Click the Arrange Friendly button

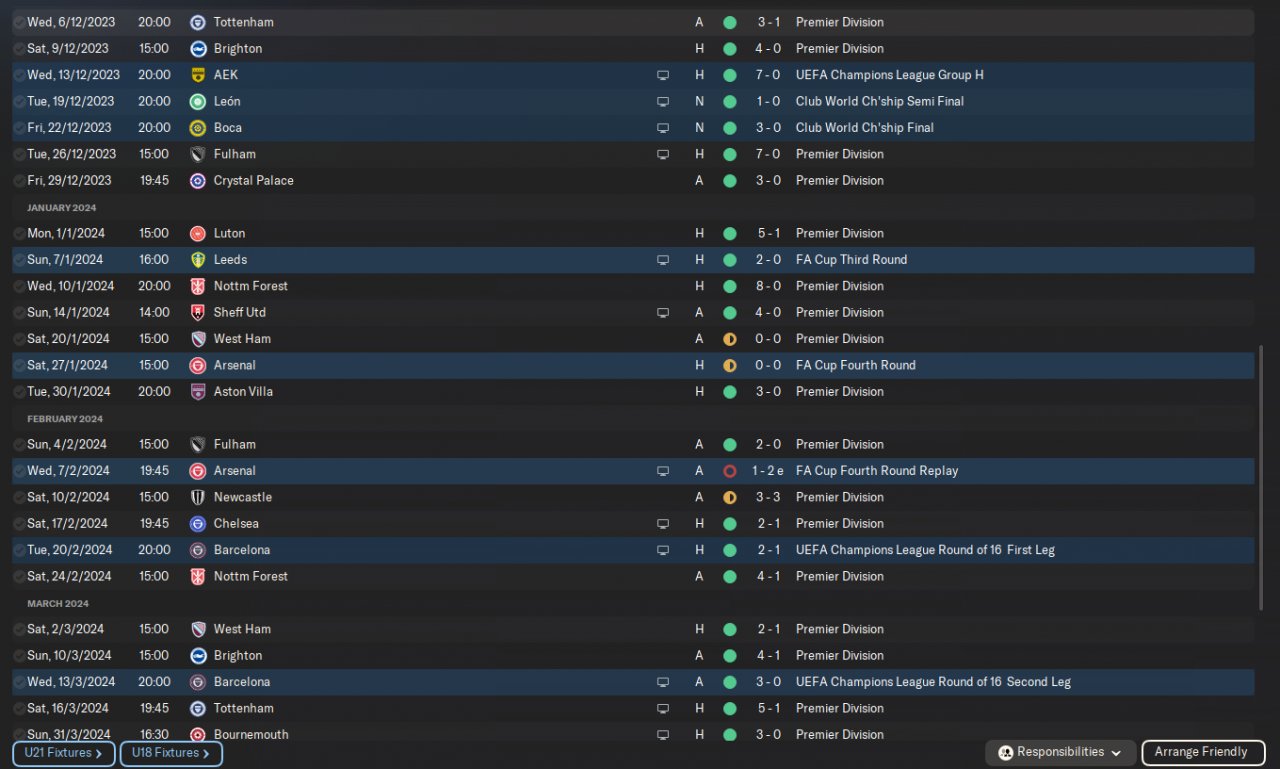pos(1201,753)
